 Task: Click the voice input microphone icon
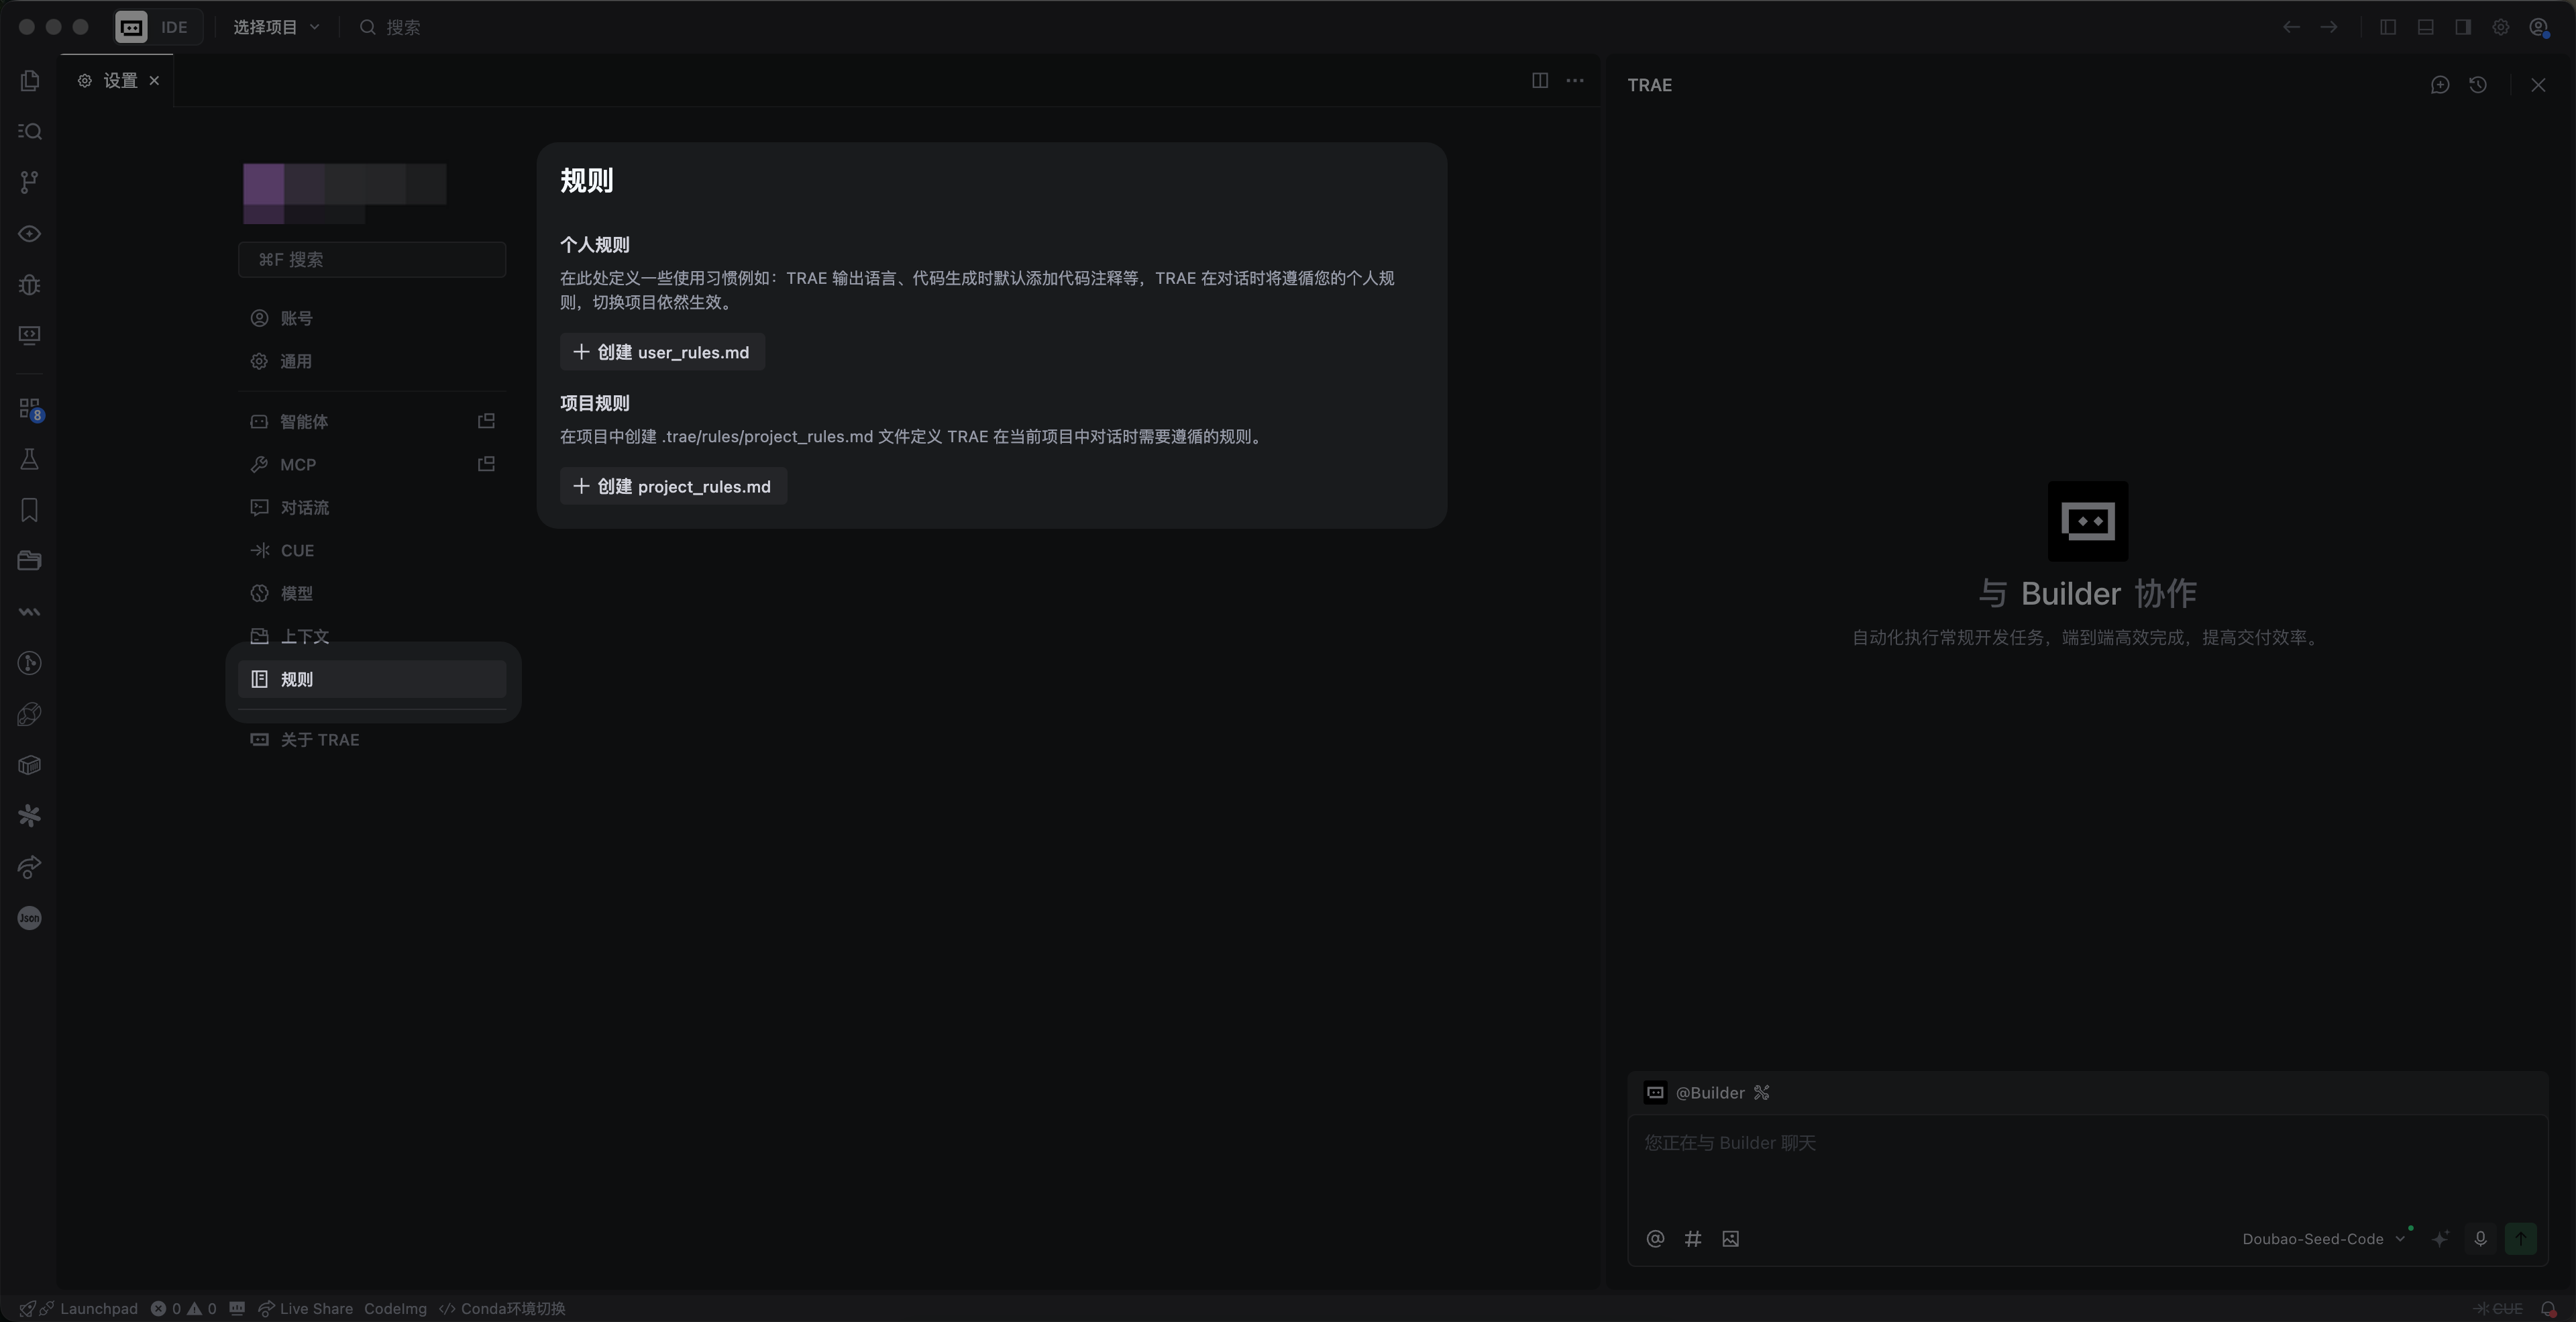click(x=2480, y=1239)
